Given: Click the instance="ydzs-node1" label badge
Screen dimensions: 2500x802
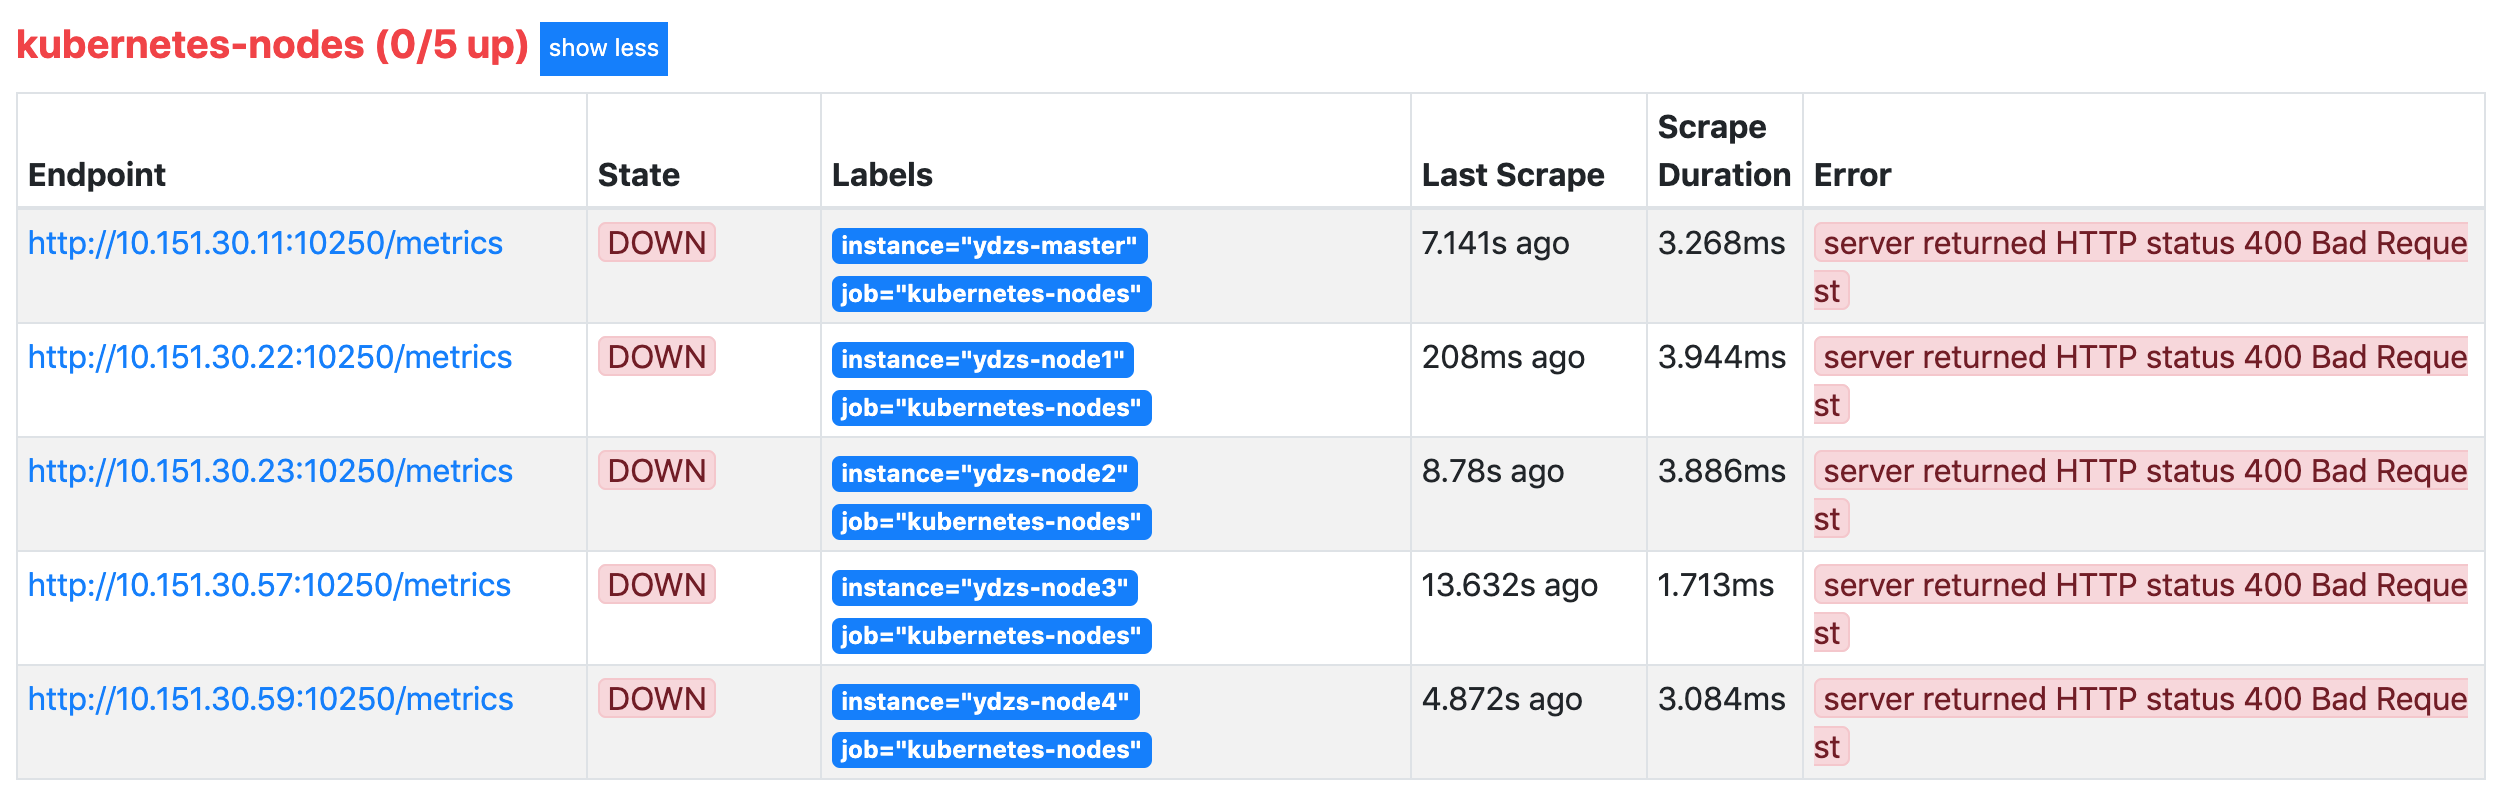Looking at the screenshot, I should (x=982, y=360).
